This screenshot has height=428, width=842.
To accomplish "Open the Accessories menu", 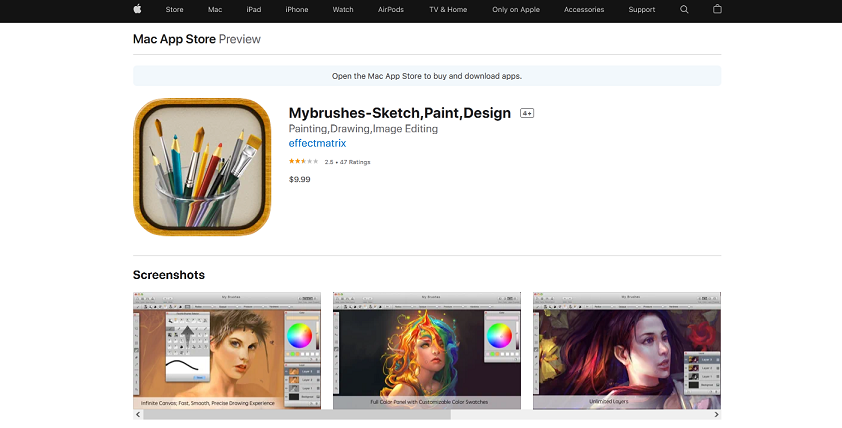I will [584, 10].
